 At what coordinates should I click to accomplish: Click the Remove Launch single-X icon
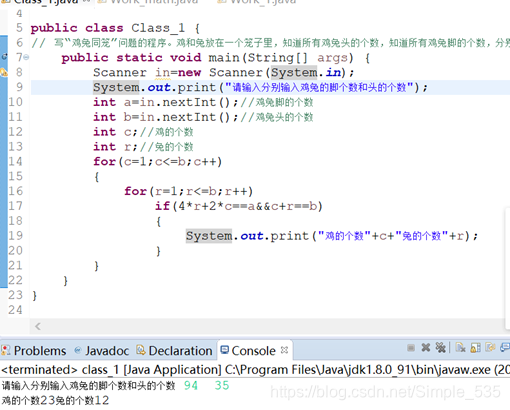point(426,348)
